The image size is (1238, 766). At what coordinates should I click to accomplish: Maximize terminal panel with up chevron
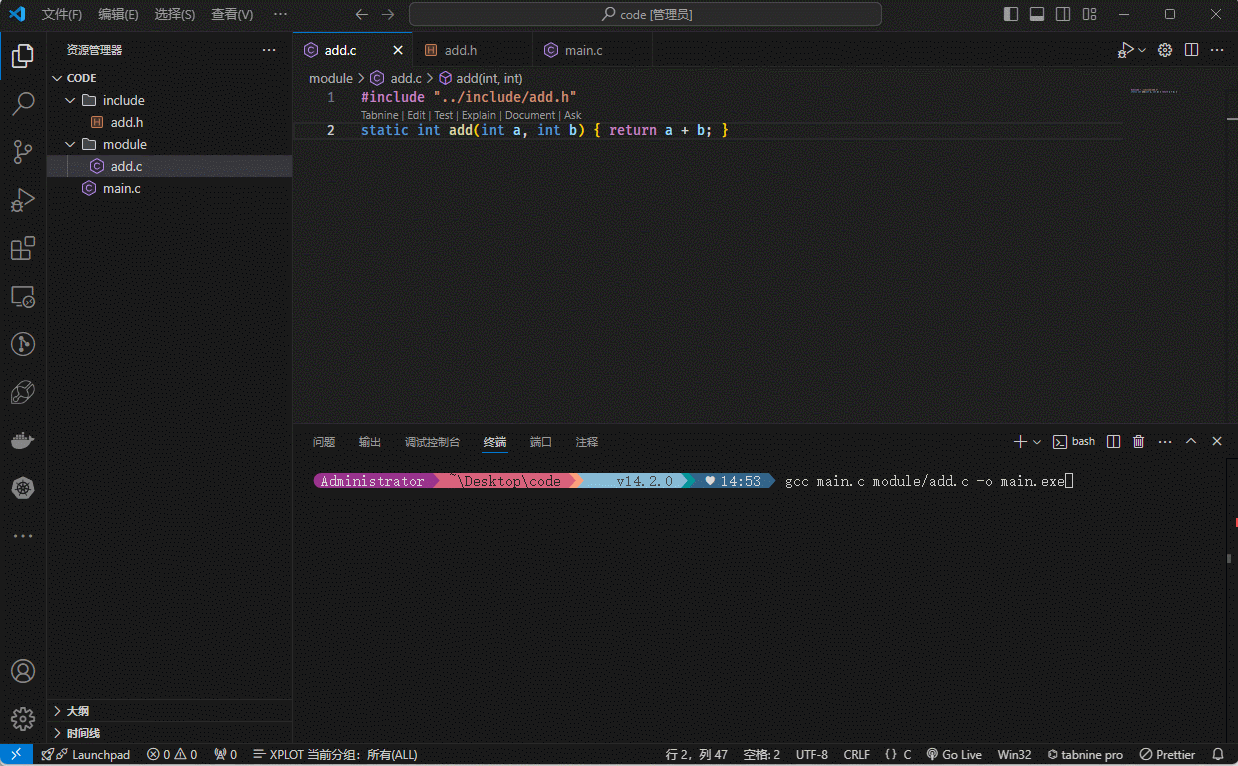tap(1191, 442)
